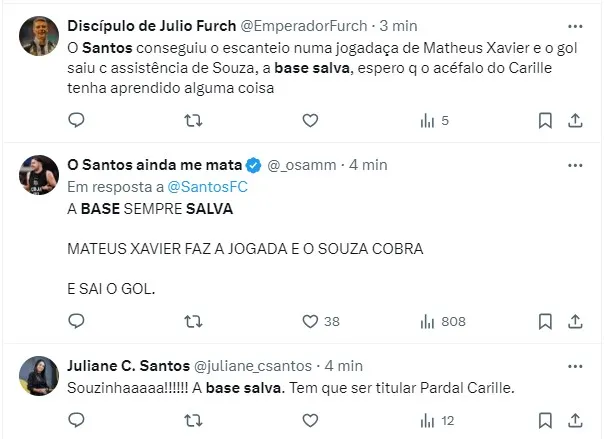
Task: Open Juliane C. Santos profile picture
Action: click(x=39, y=376)
